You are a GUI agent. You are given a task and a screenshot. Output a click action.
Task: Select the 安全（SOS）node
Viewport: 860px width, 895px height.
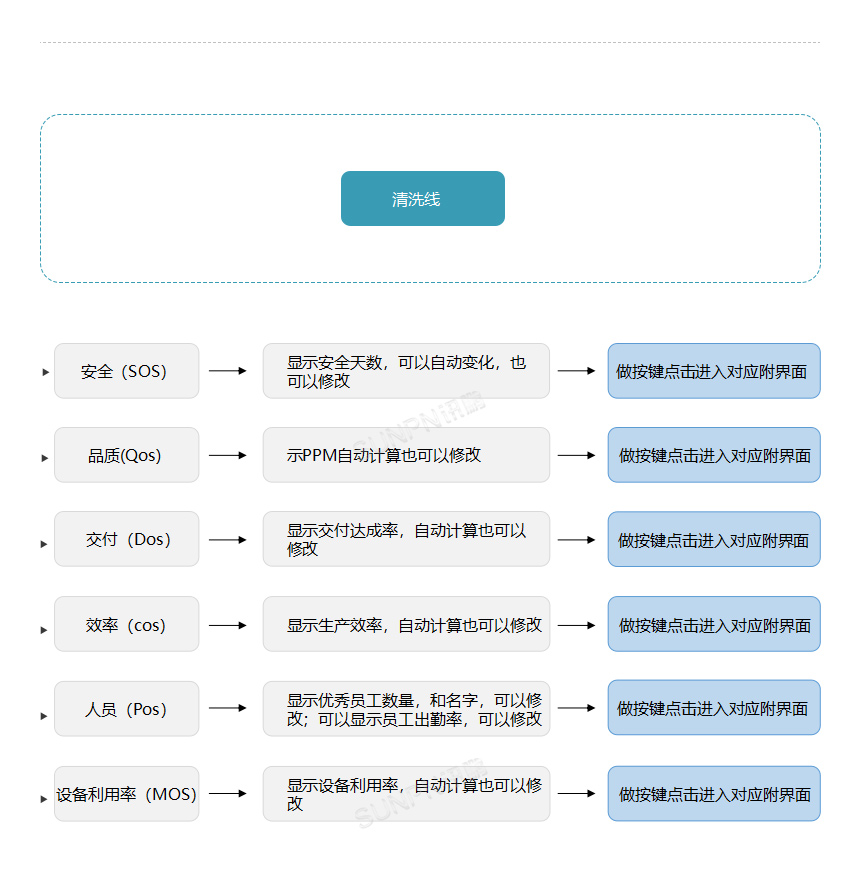(x=126, y=370)
